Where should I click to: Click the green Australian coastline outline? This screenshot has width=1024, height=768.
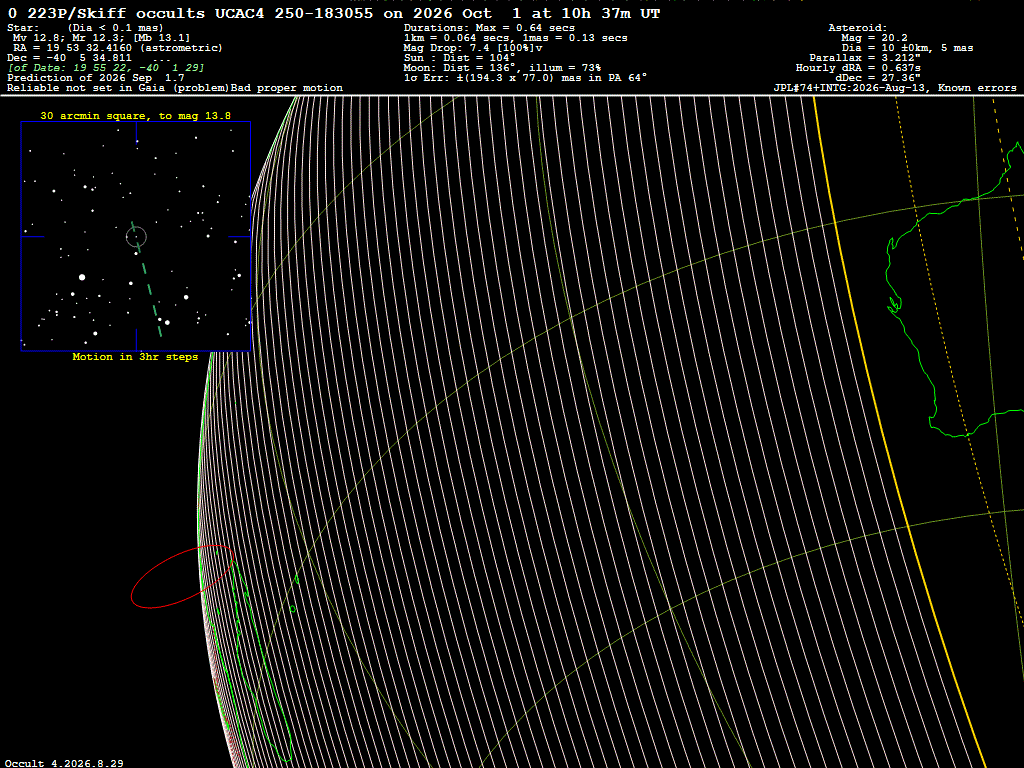pos(953,287)
